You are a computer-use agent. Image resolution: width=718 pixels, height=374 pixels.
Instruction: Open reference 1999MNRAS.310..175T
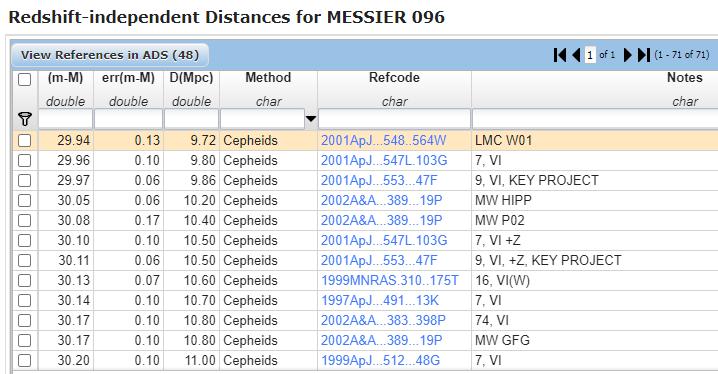click(390, 281)
